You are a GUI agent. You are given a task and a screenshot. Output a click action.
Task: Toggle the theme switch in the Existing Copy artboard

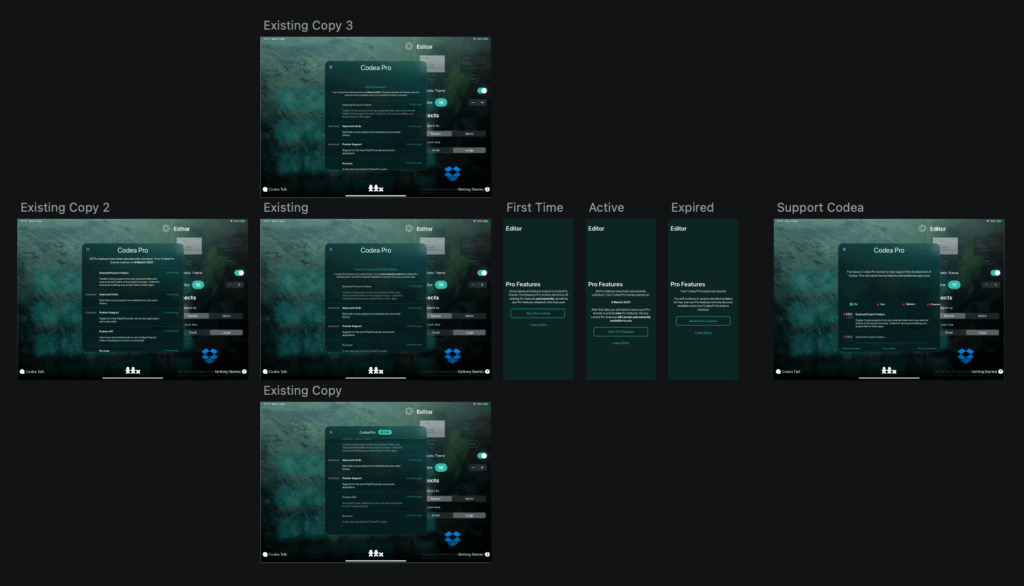(482, 456)
